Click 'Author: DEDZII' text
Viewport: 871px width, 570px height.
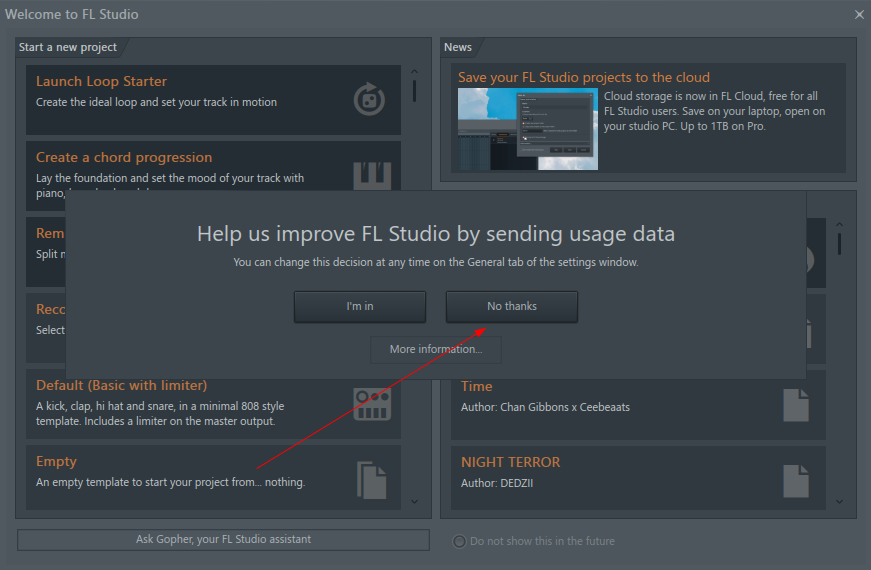[x=497, y=483]
